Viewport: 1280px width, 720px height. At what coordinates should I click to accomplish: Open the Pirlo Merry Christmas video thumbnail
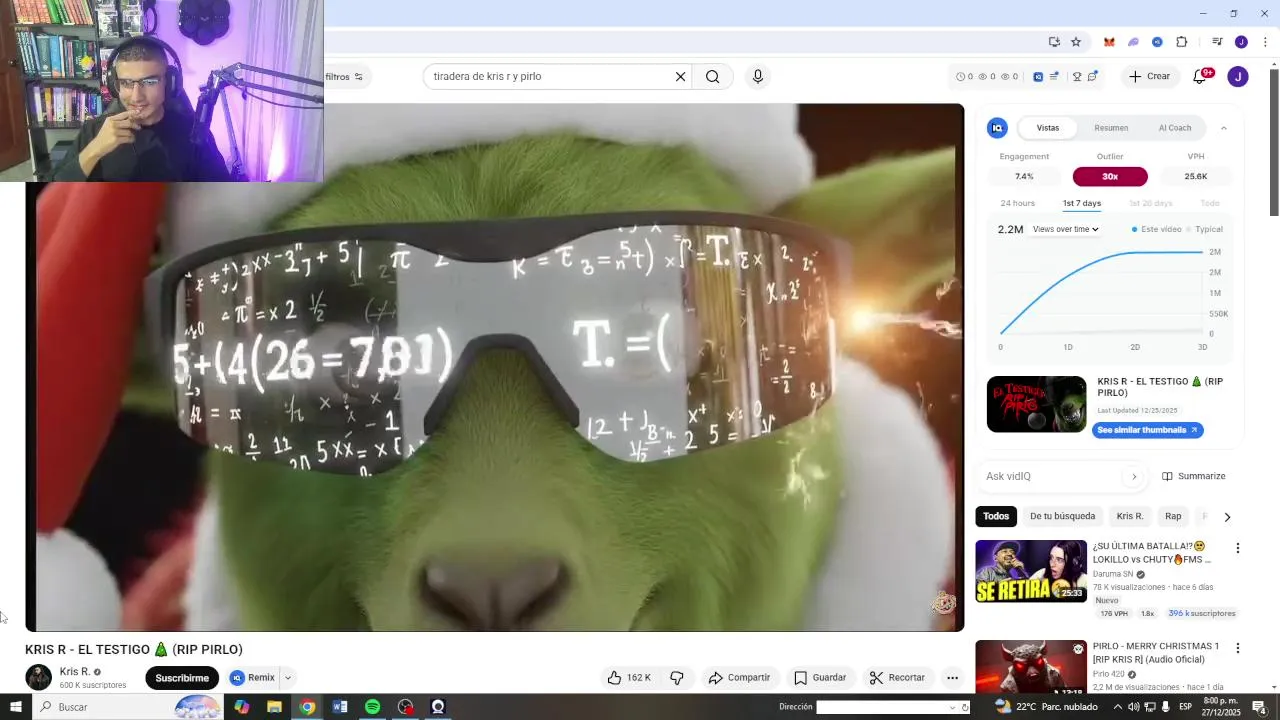pyautogui.click(x=1031, y=667)
